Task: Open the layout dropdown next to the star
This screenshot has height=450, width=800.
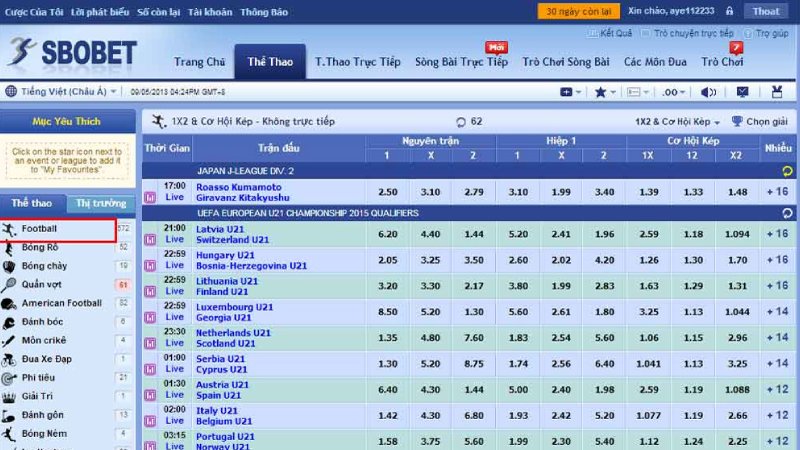Action: click(638, 92)
